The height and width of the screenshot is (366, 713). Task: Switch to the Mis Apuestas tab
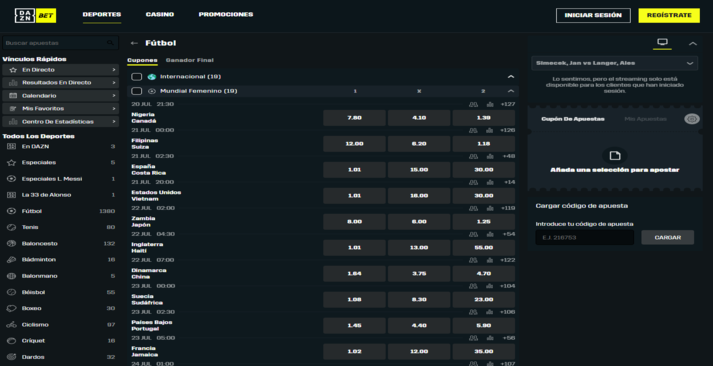(645, 119)
